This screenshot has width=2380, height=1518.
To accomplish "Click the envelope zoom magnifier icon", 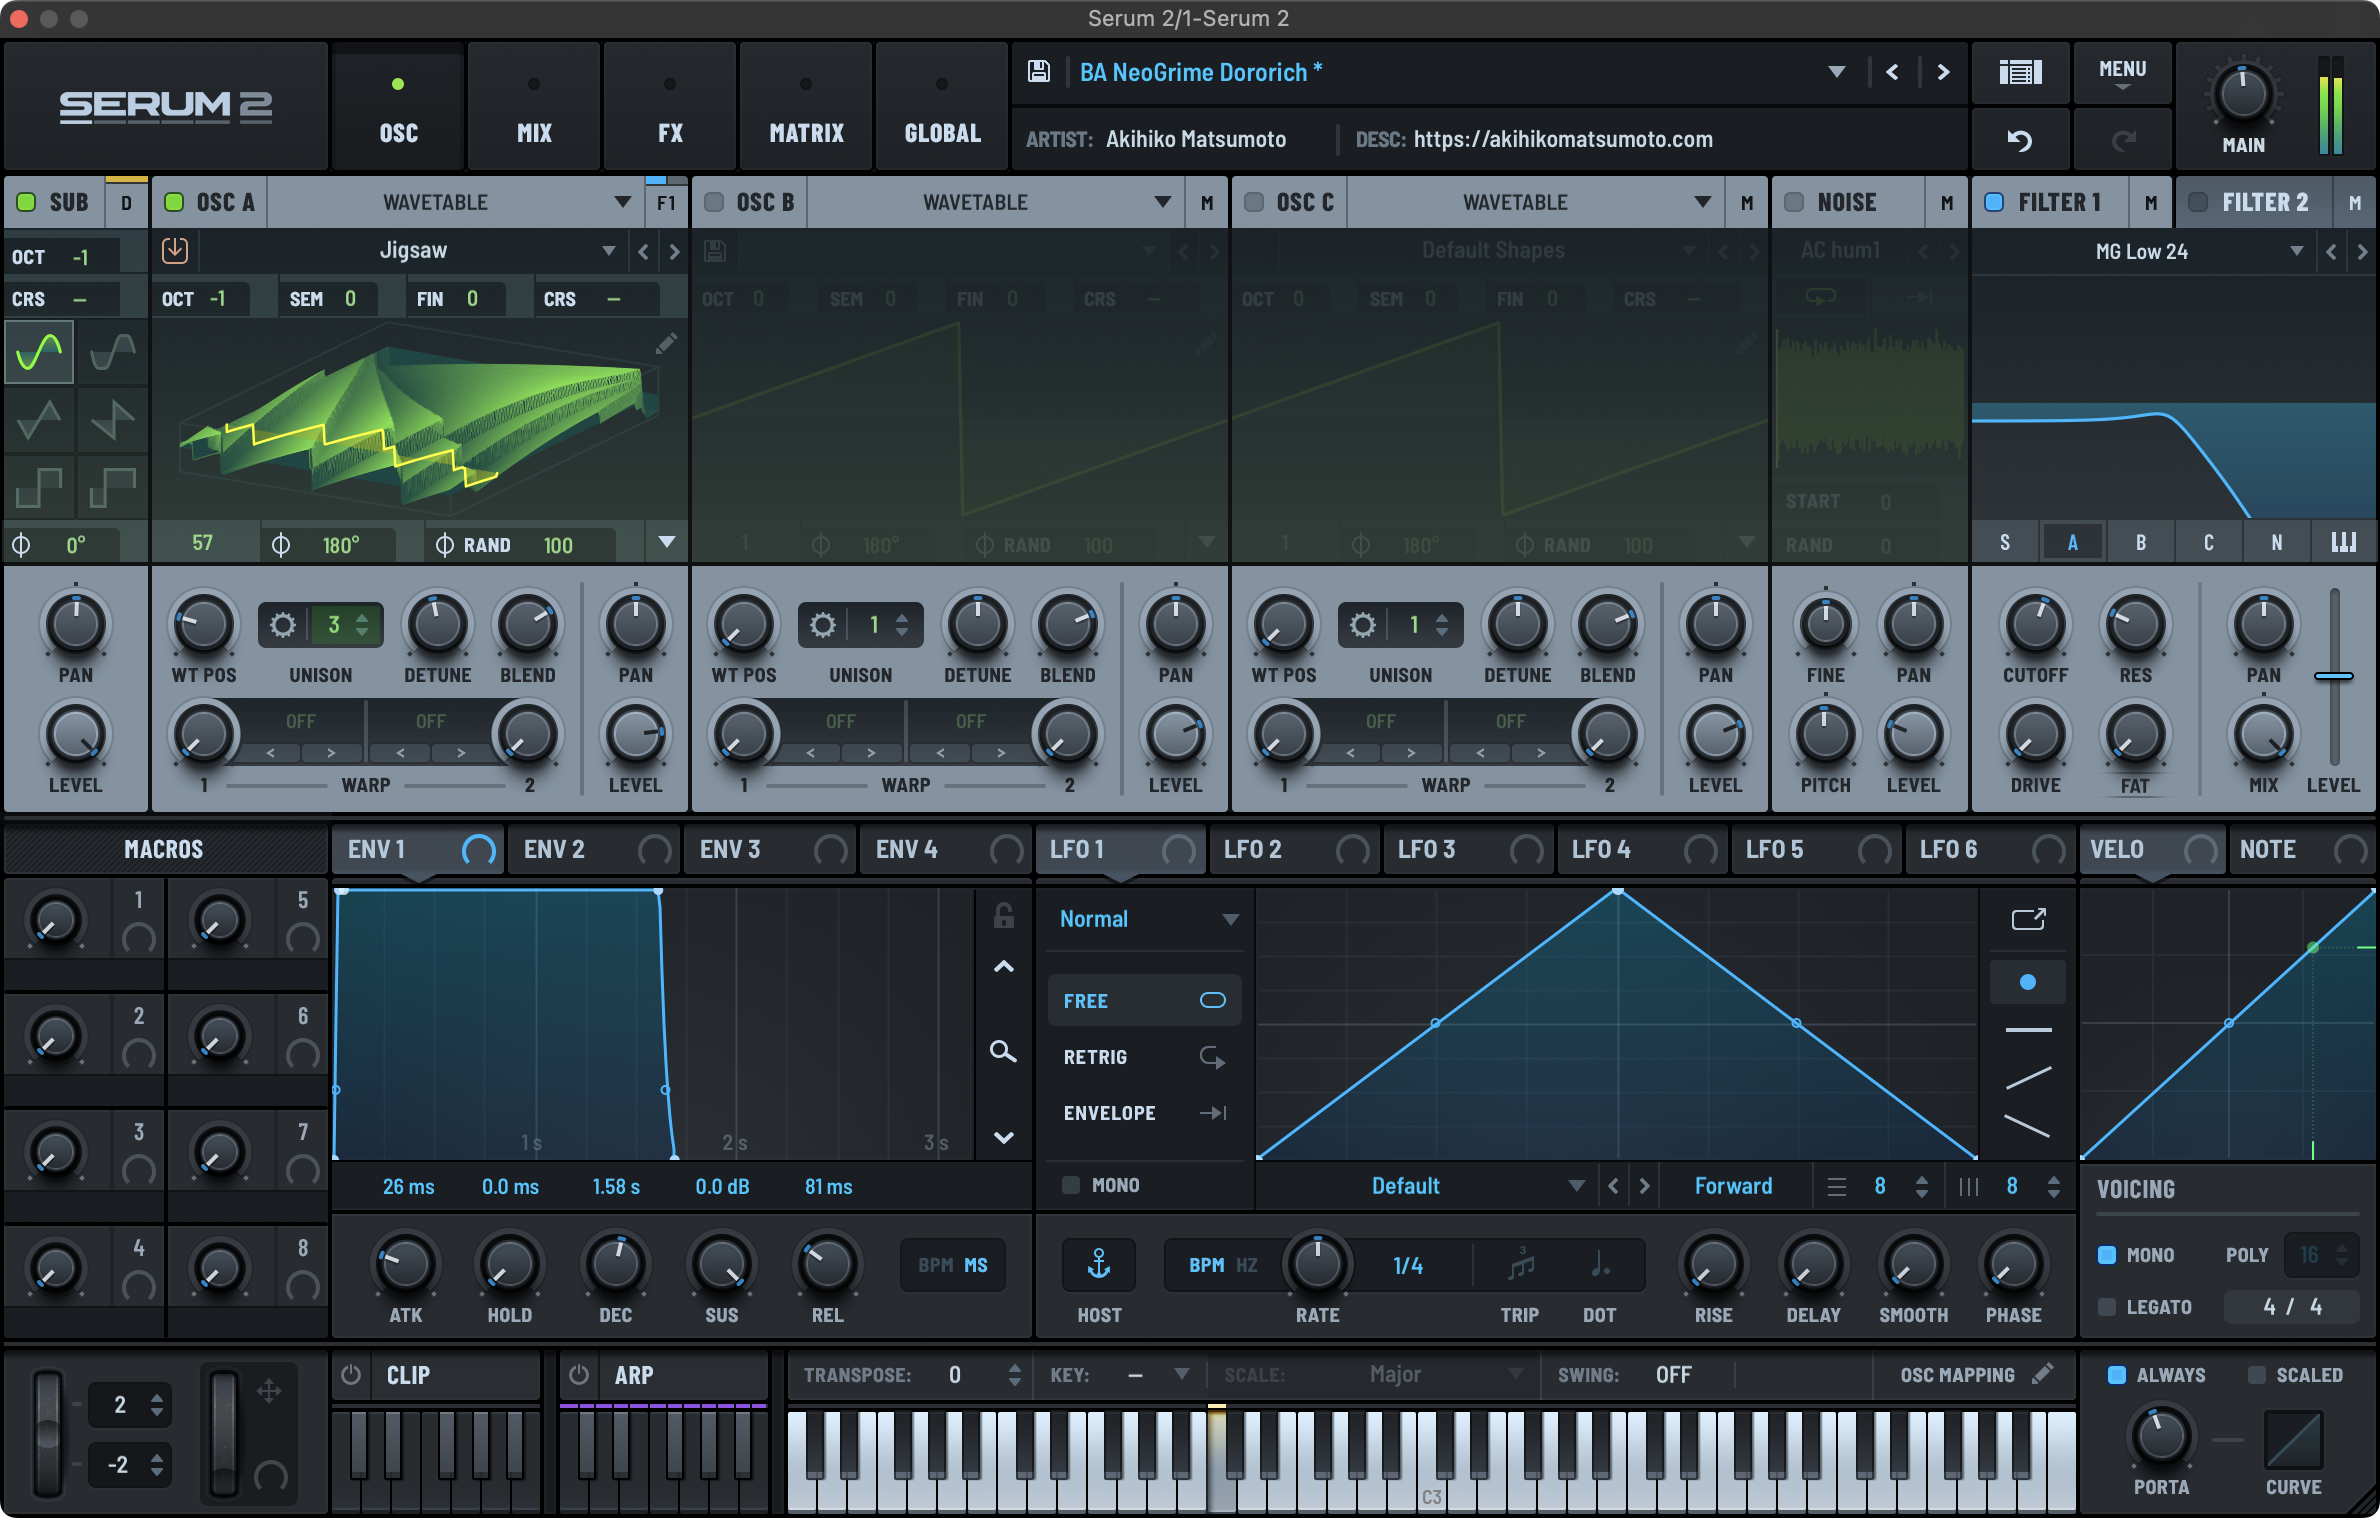I will 1003,1051.
